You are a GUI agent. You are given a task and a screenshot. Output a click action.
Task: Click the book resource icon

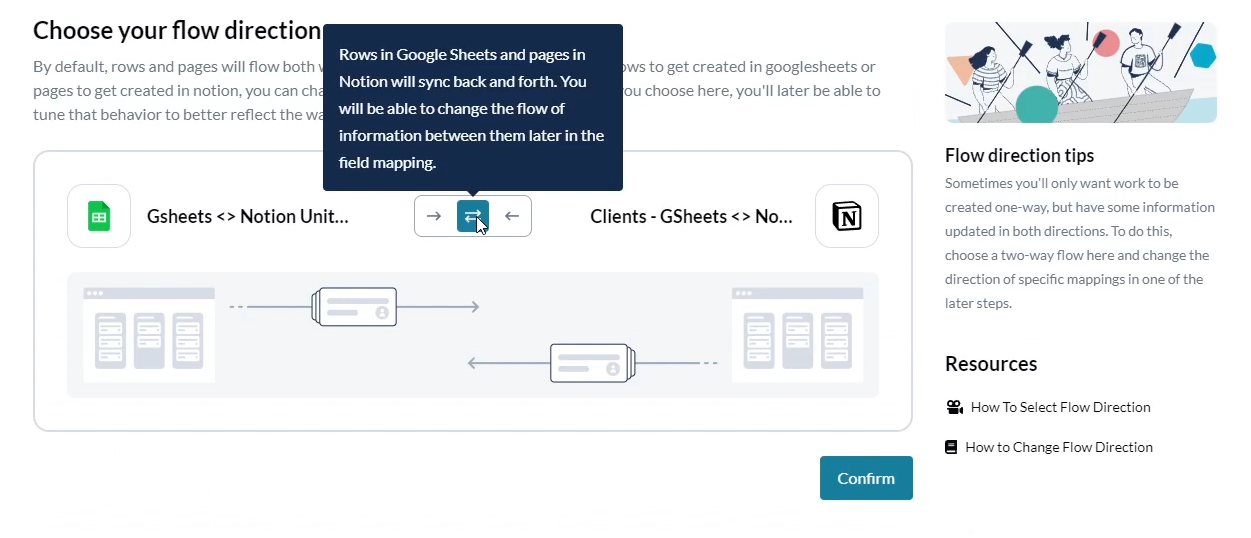click(951, 447)
